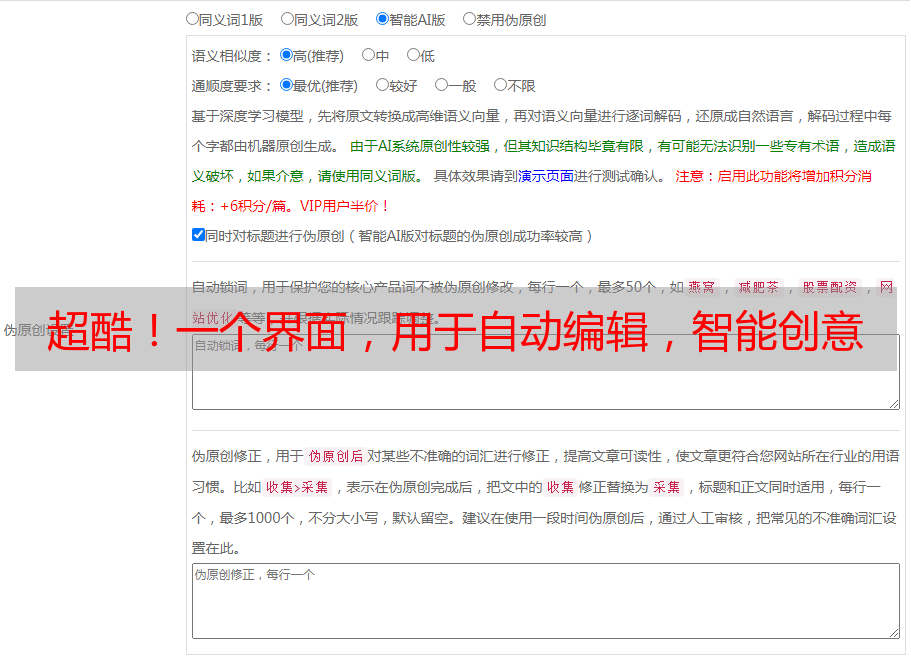Click into the 伪原创修正 text area
Image resolution: width=911 pixels, height=658 pixels.
[546, 601]
